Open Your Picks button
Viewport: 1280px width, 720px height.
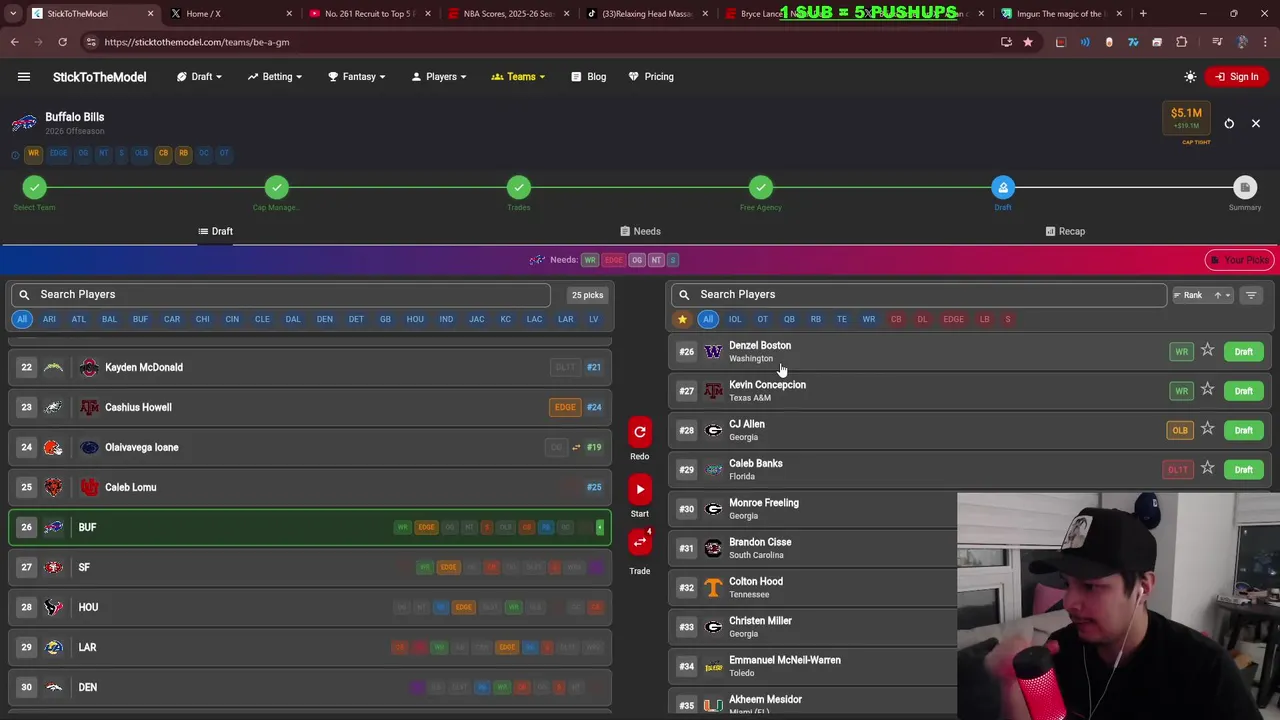(x=1239, y=260)
